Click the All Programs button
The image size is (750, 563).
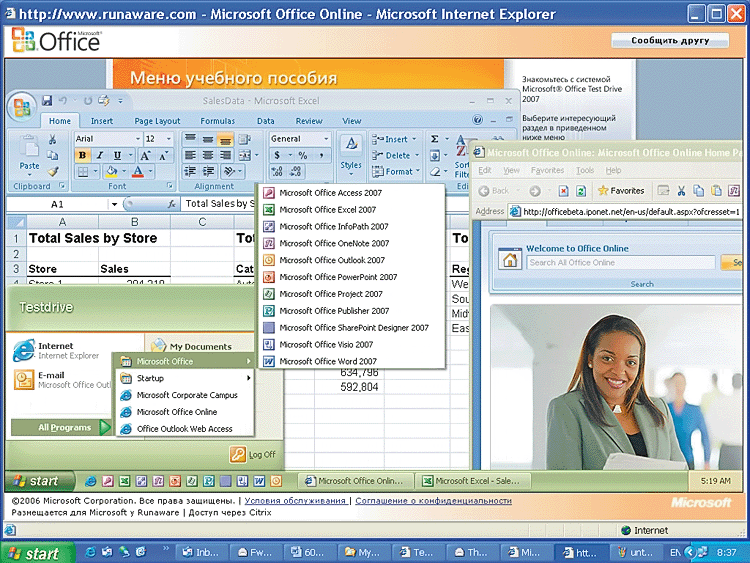click(x=61, y=427)
